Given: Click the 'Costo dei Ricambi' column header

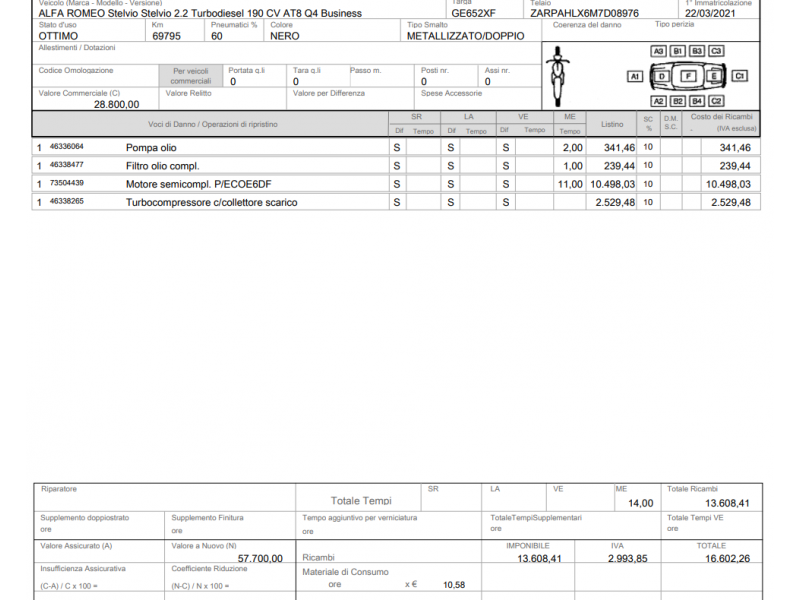Looking at the screenshot, I should (721, 117).
